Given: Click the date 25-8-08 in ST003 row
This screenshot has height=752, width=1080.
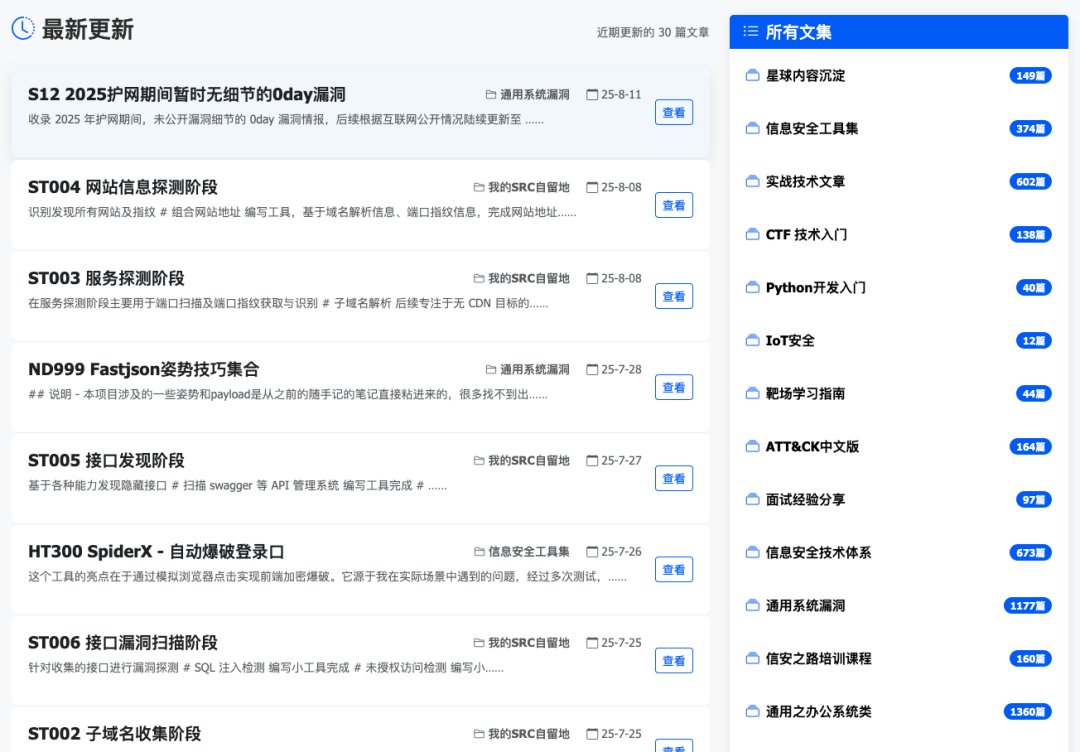Looking at the screenshot, I should (621, 278).
